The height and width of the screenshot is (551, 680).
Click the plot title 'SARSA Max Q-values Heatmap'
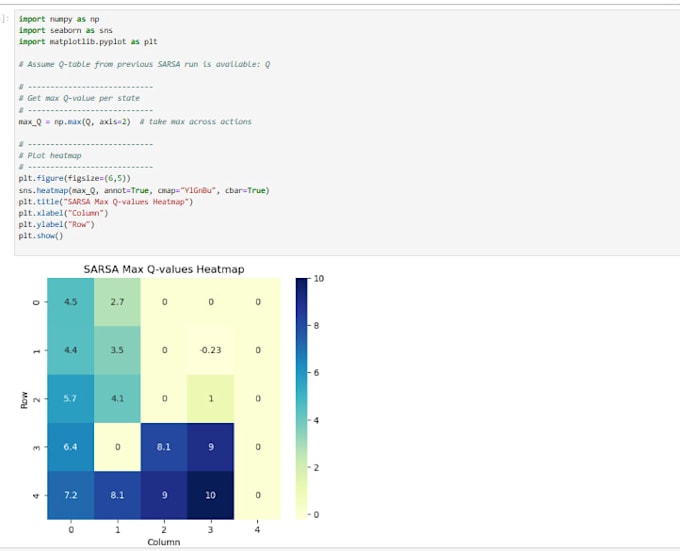tap(164, 269)
